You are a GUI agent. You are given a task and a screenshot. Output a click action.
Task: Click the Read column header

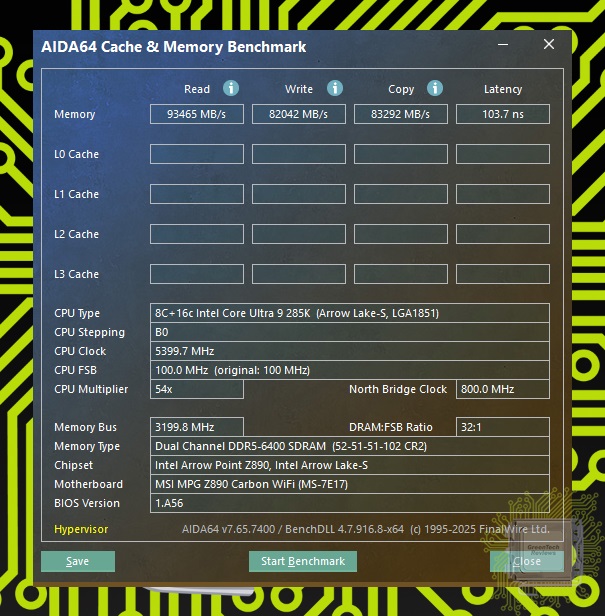point(197,89)
